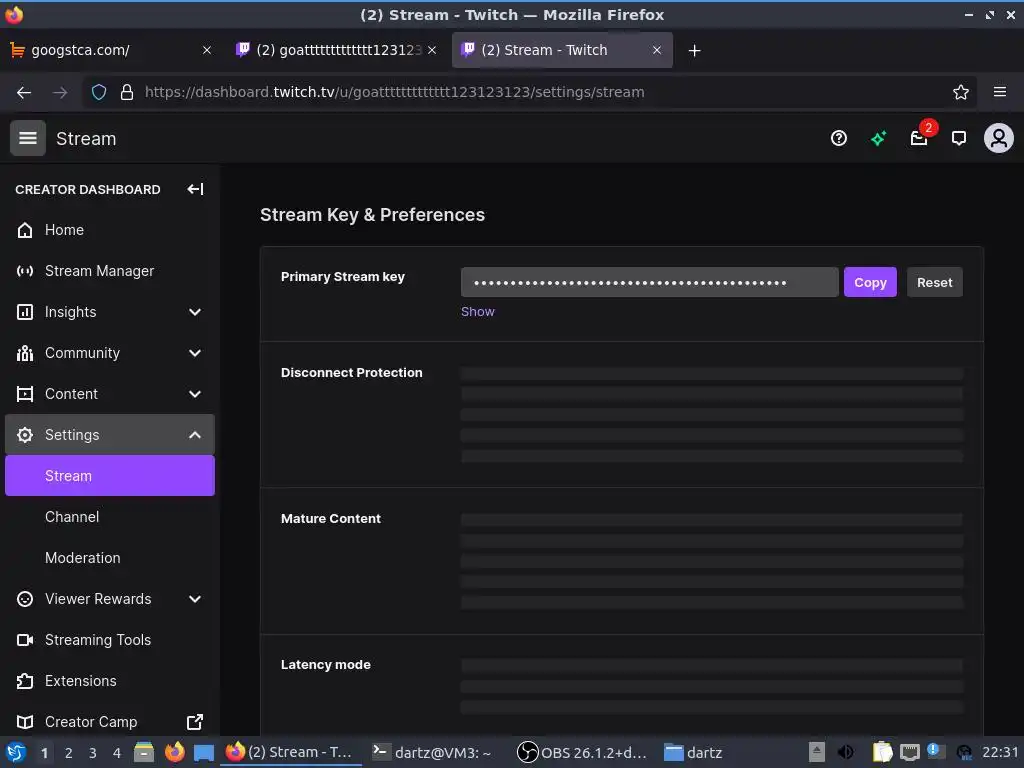Open the Help question mark icon
Image resolution: width=1024 pixels, height=768 pixels.
(839, 138)
